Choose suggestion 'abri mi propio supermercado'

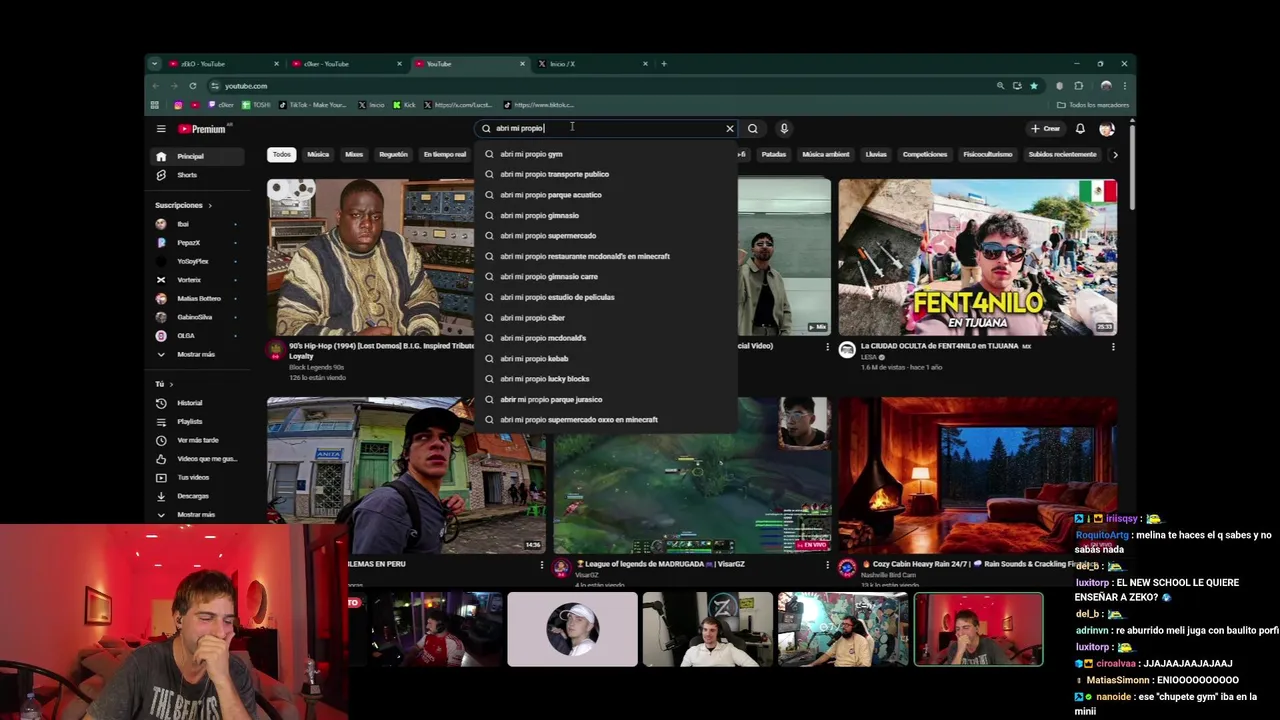point(606,236)
